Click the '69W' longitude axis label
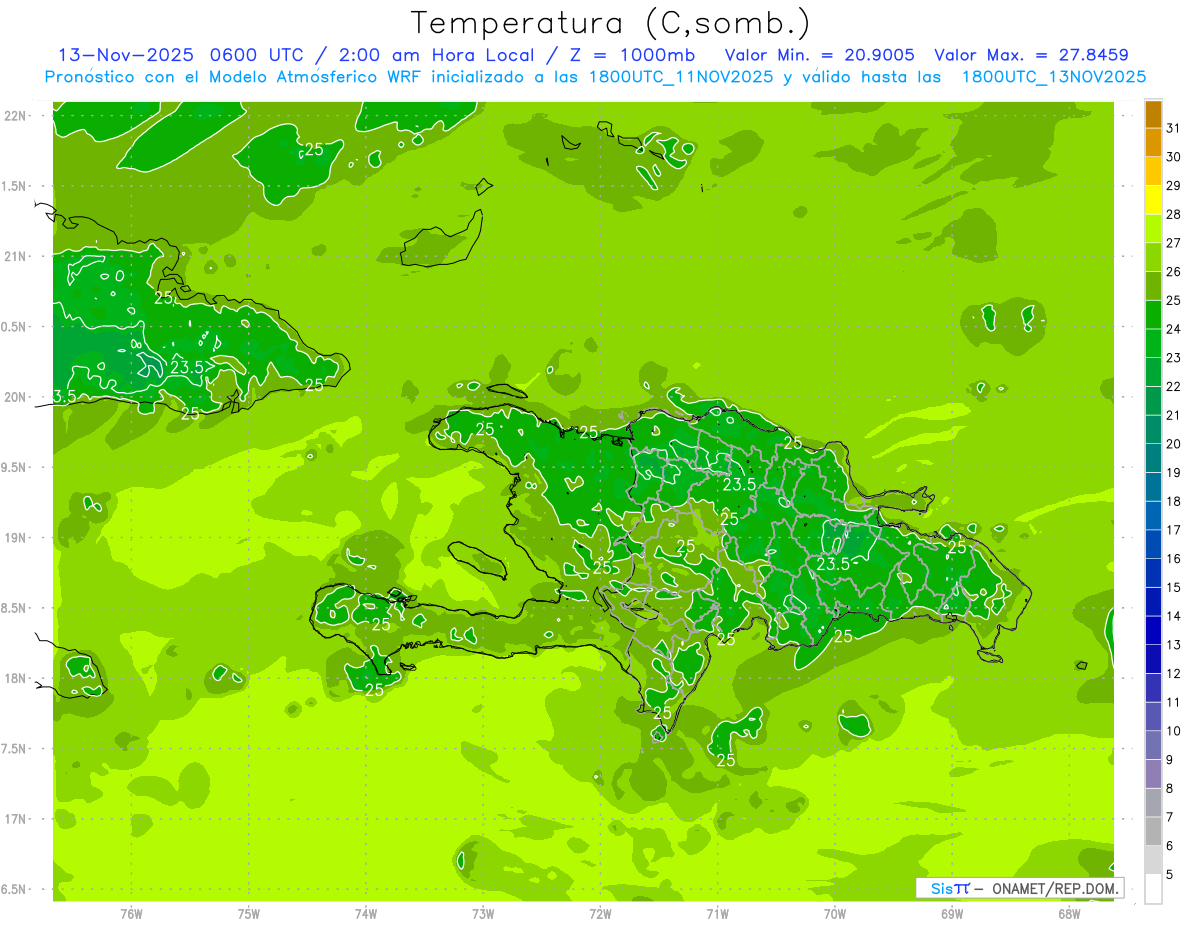 coord(952,914)
